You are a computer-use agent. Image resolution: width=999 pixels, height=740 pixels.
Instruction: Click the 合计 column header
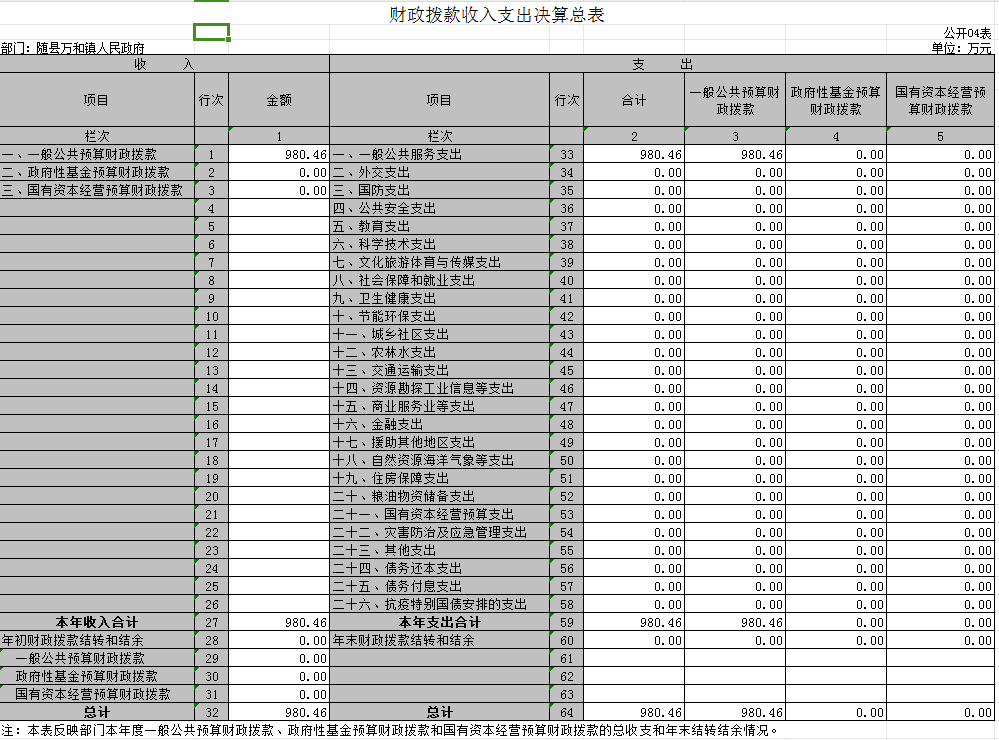[x=634, y=100]
